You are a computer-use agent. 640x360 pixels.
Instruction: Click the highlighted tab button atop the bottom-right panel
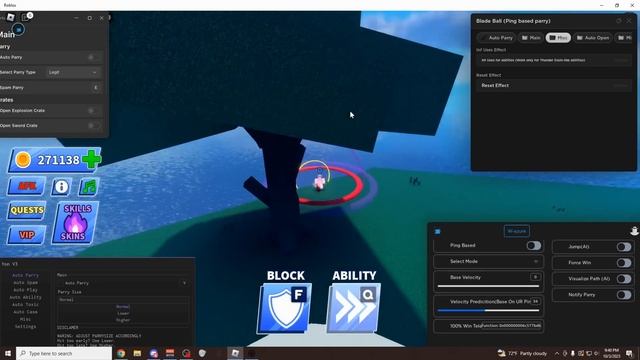(x=516, y=231)
